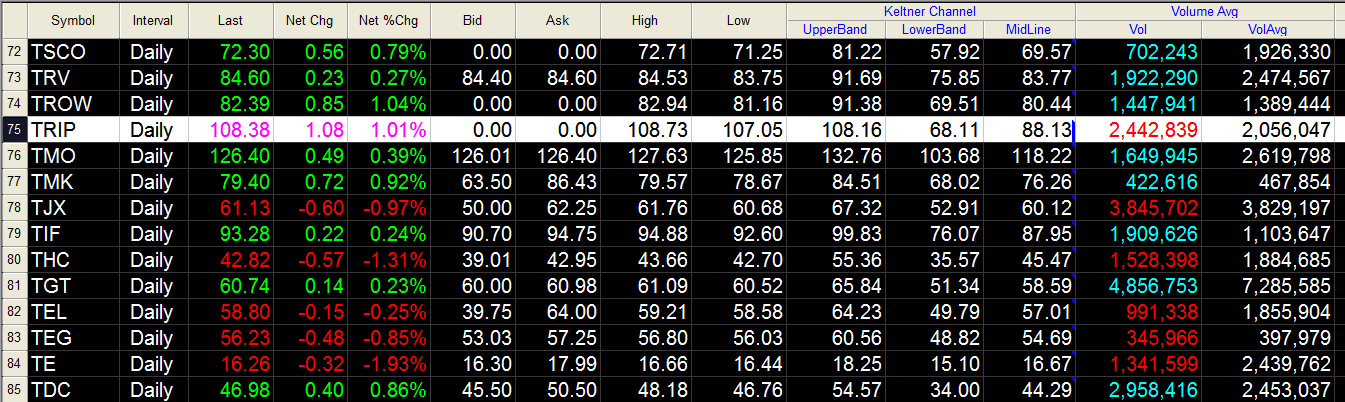This screenshot has width=1345, height=402.
Task: Click the VolAvg column header
Action: coord(1267,29)
